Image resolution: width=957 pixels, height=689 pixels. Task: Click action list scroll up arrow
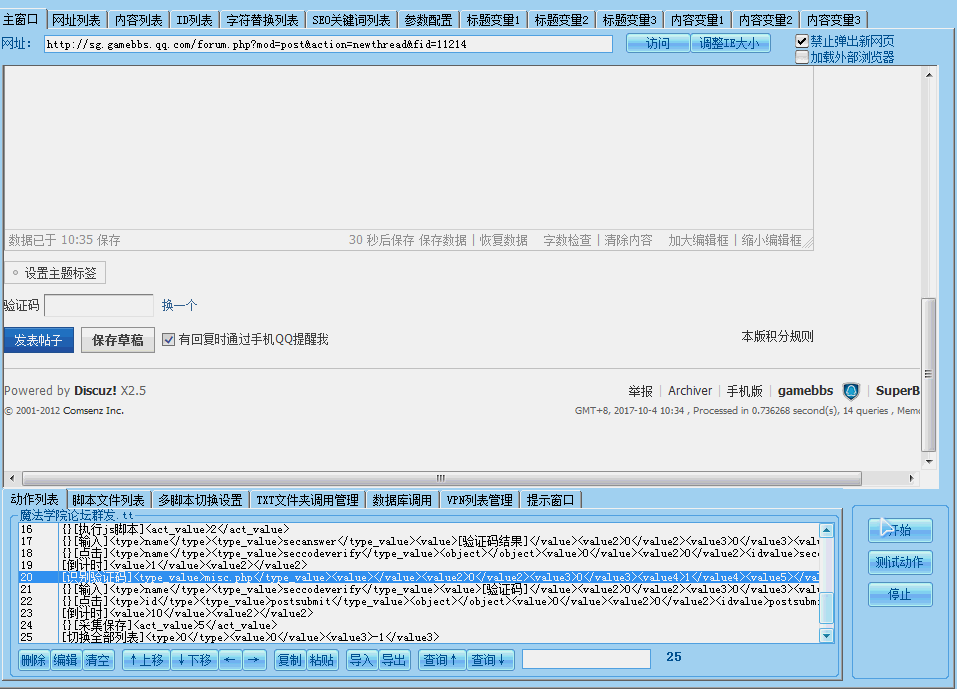[826, 530]
